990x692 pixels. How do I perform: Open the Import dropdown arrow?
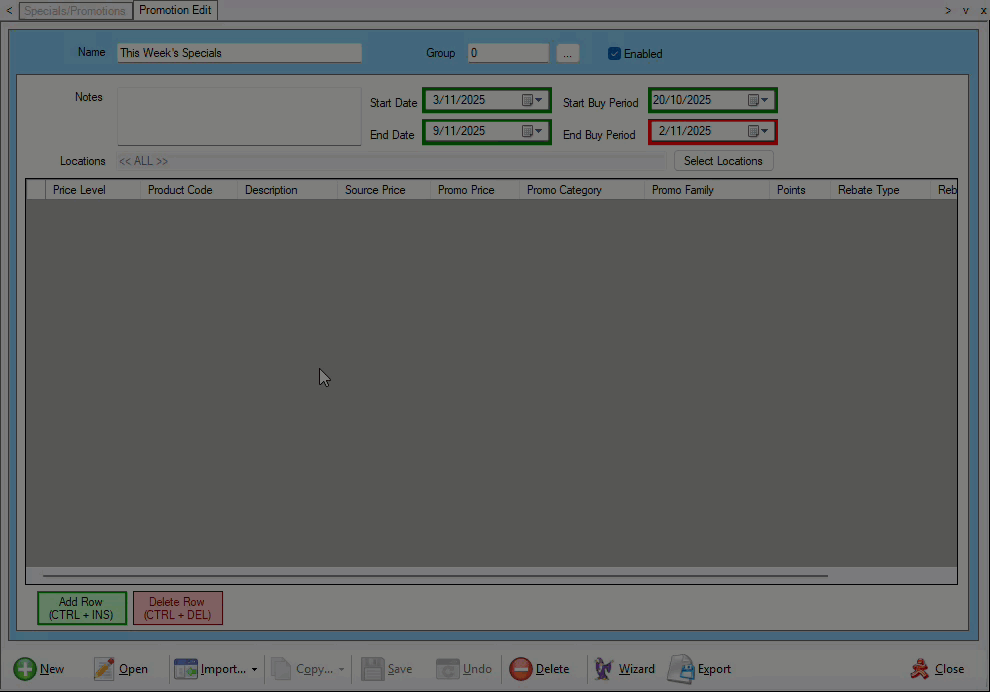point(252,669)
